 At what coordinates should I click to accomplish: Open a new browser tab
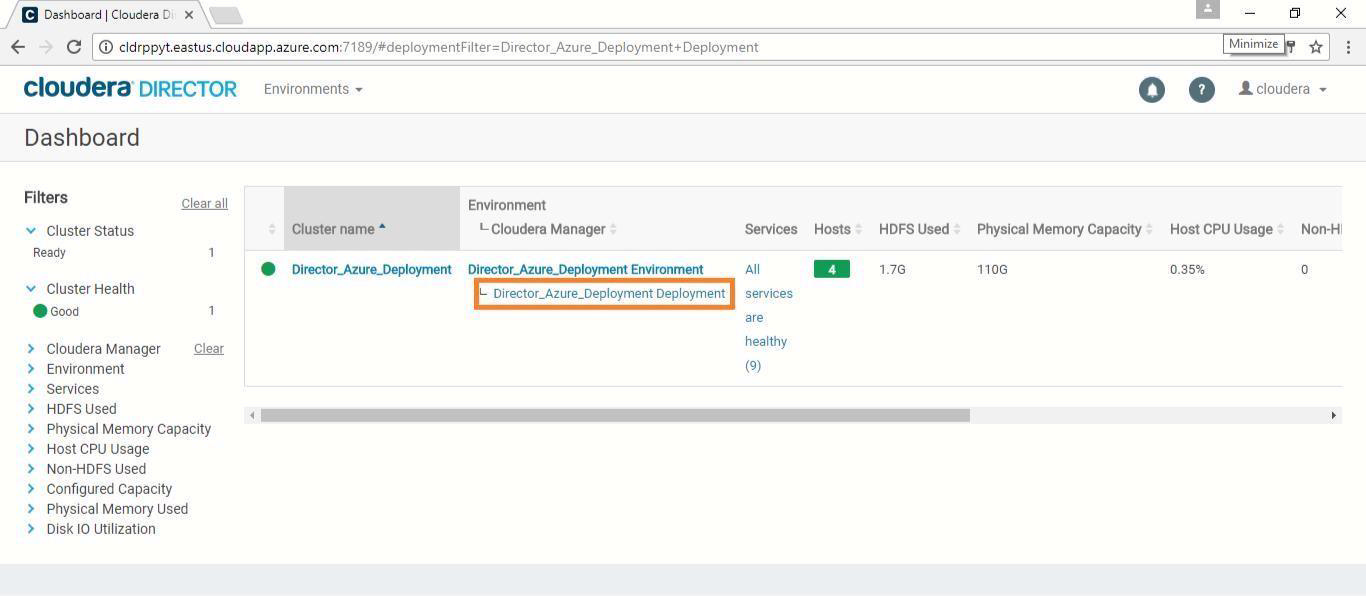pos(227,15)
